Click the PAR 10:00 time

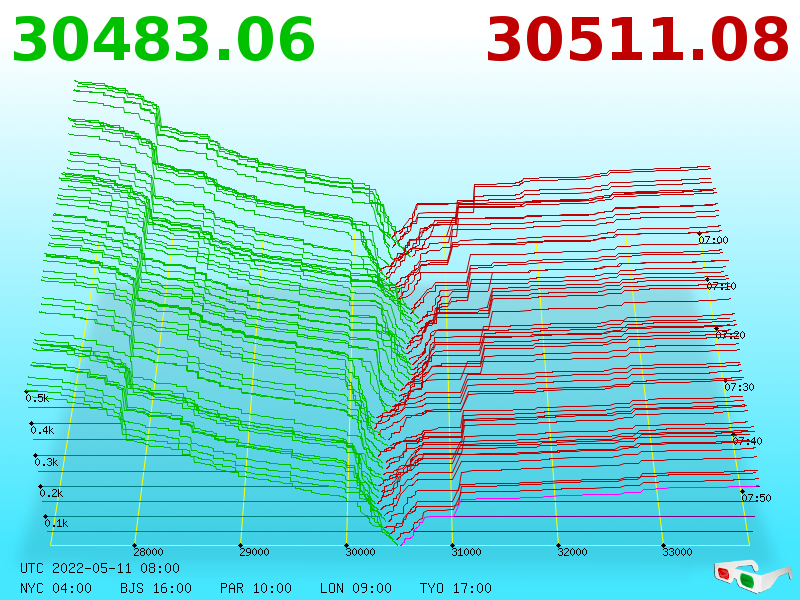[x=256, y=588]
